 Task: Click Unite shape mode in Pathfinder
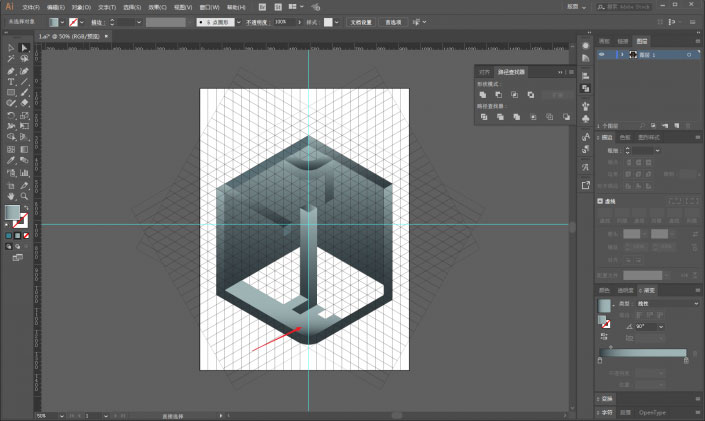coord(483,94)
